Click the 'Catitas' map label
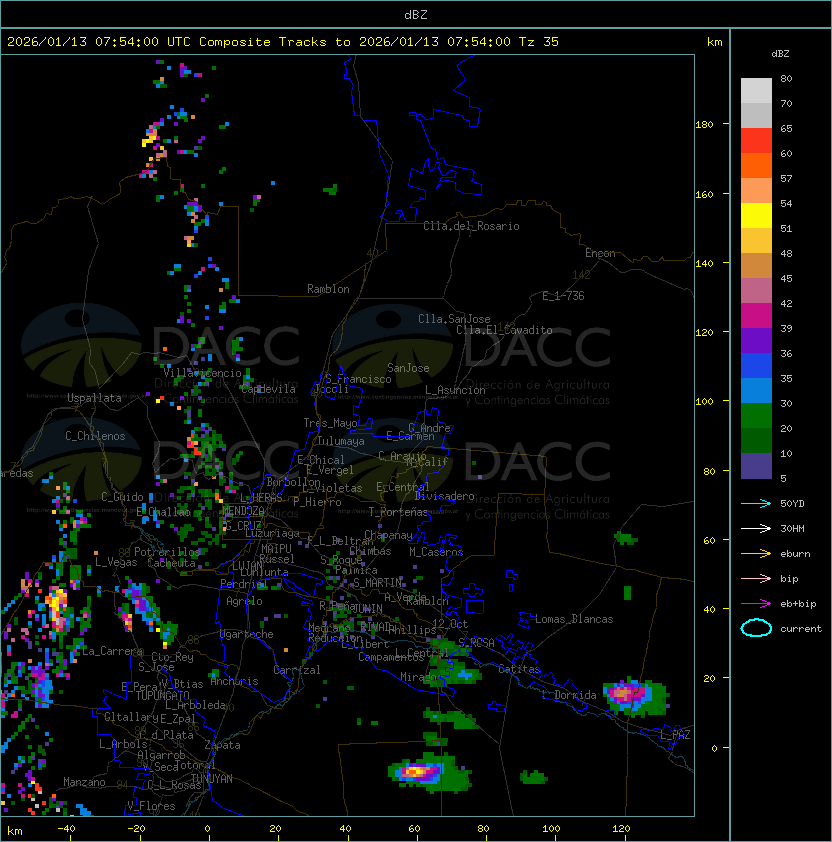This screenshot has height=842, width=832. (519, 669)
